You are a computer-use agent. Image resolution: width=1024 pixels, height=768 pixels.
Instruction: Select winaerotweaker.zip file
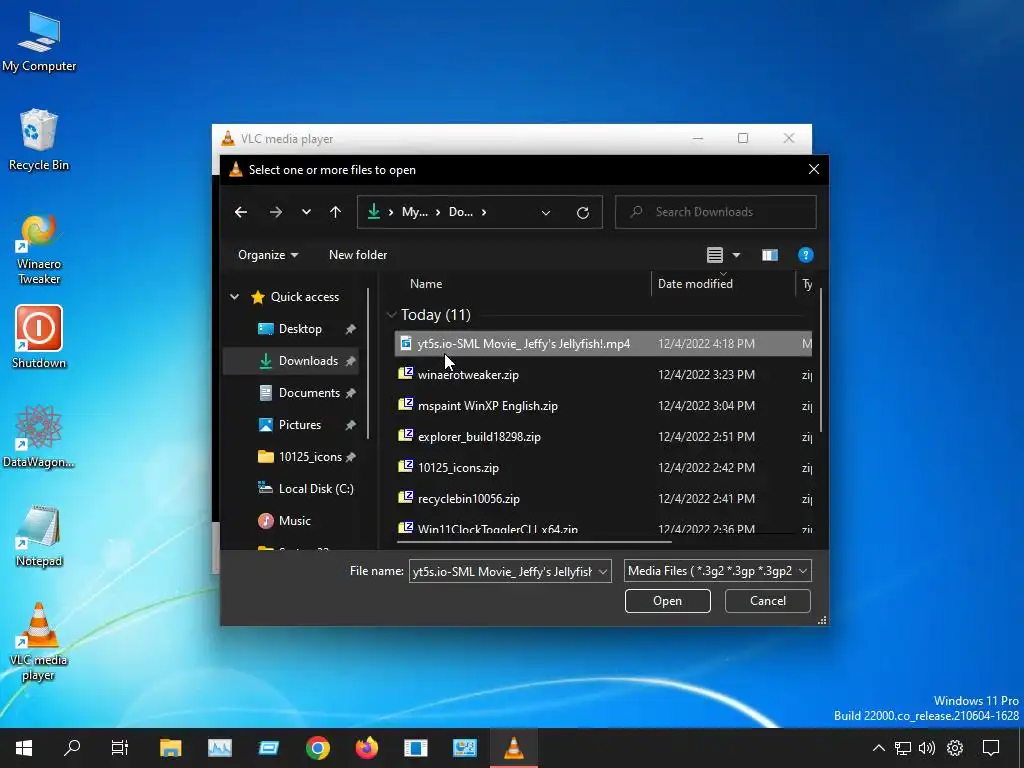pyautogui.click(x=468, y=375)
